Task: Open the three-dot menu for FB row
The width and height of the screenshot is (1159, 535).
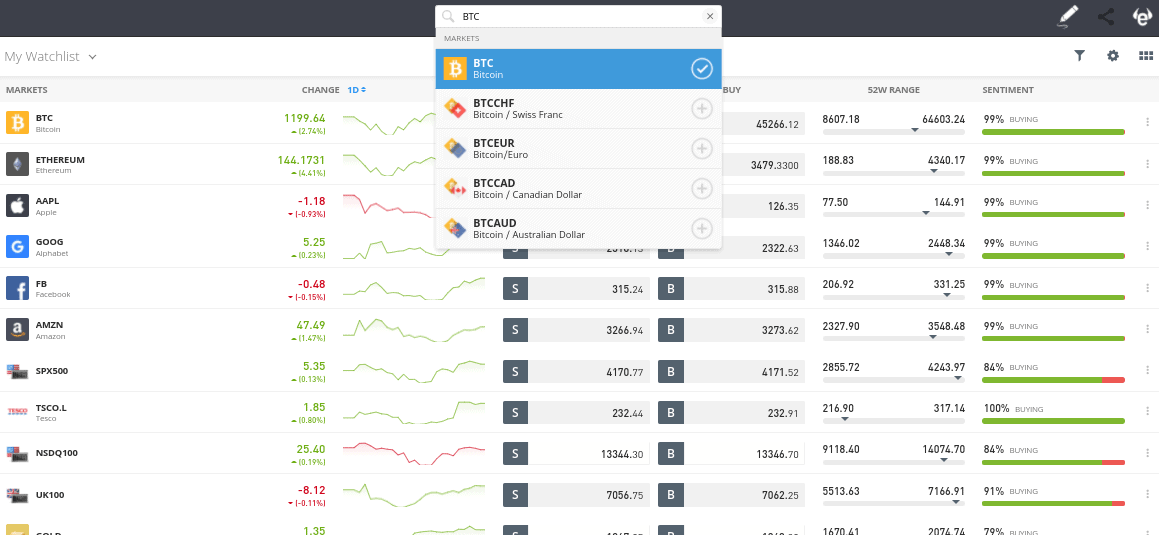Action: [x=1147, y=288]
